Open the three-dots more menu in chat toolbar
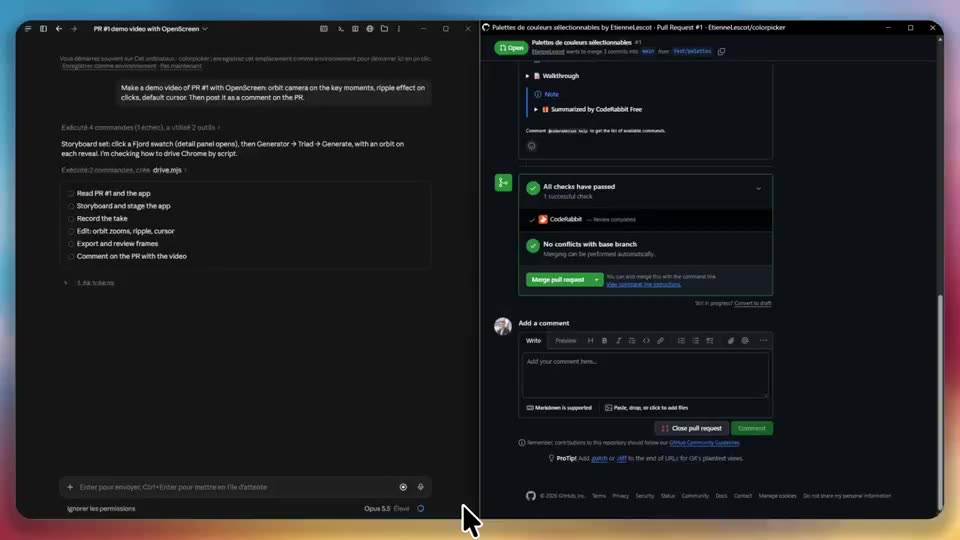This screenshot has height=540, width=960. tap(399, 29)
